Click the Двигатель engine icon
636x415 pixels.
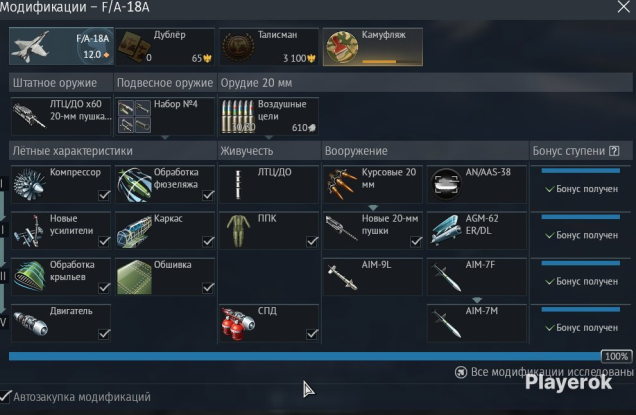tap(30, 323)
